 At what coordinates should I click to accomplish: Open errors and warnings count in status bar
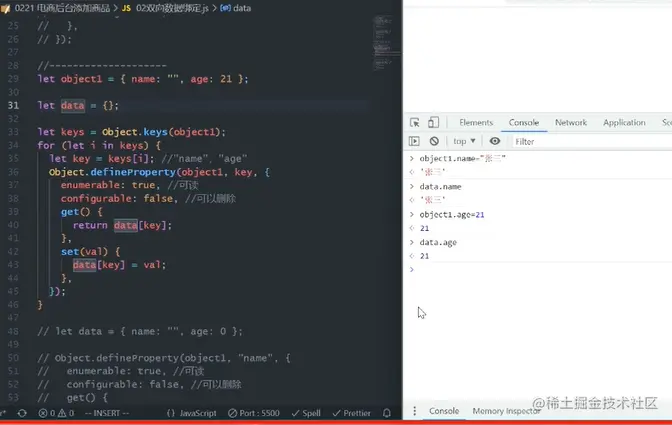(56, 413)
